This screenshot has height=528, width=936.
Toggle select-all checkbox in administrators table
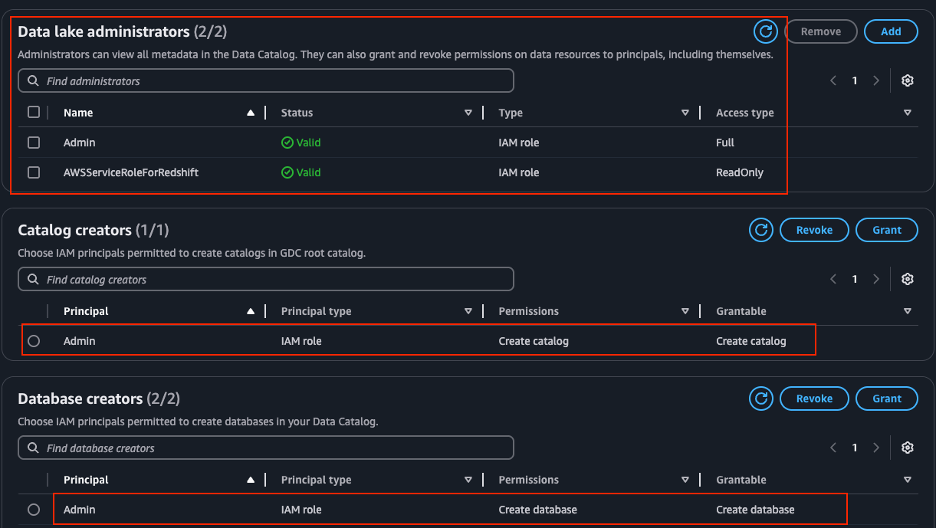pyautogui.click(x=34, y=112)
